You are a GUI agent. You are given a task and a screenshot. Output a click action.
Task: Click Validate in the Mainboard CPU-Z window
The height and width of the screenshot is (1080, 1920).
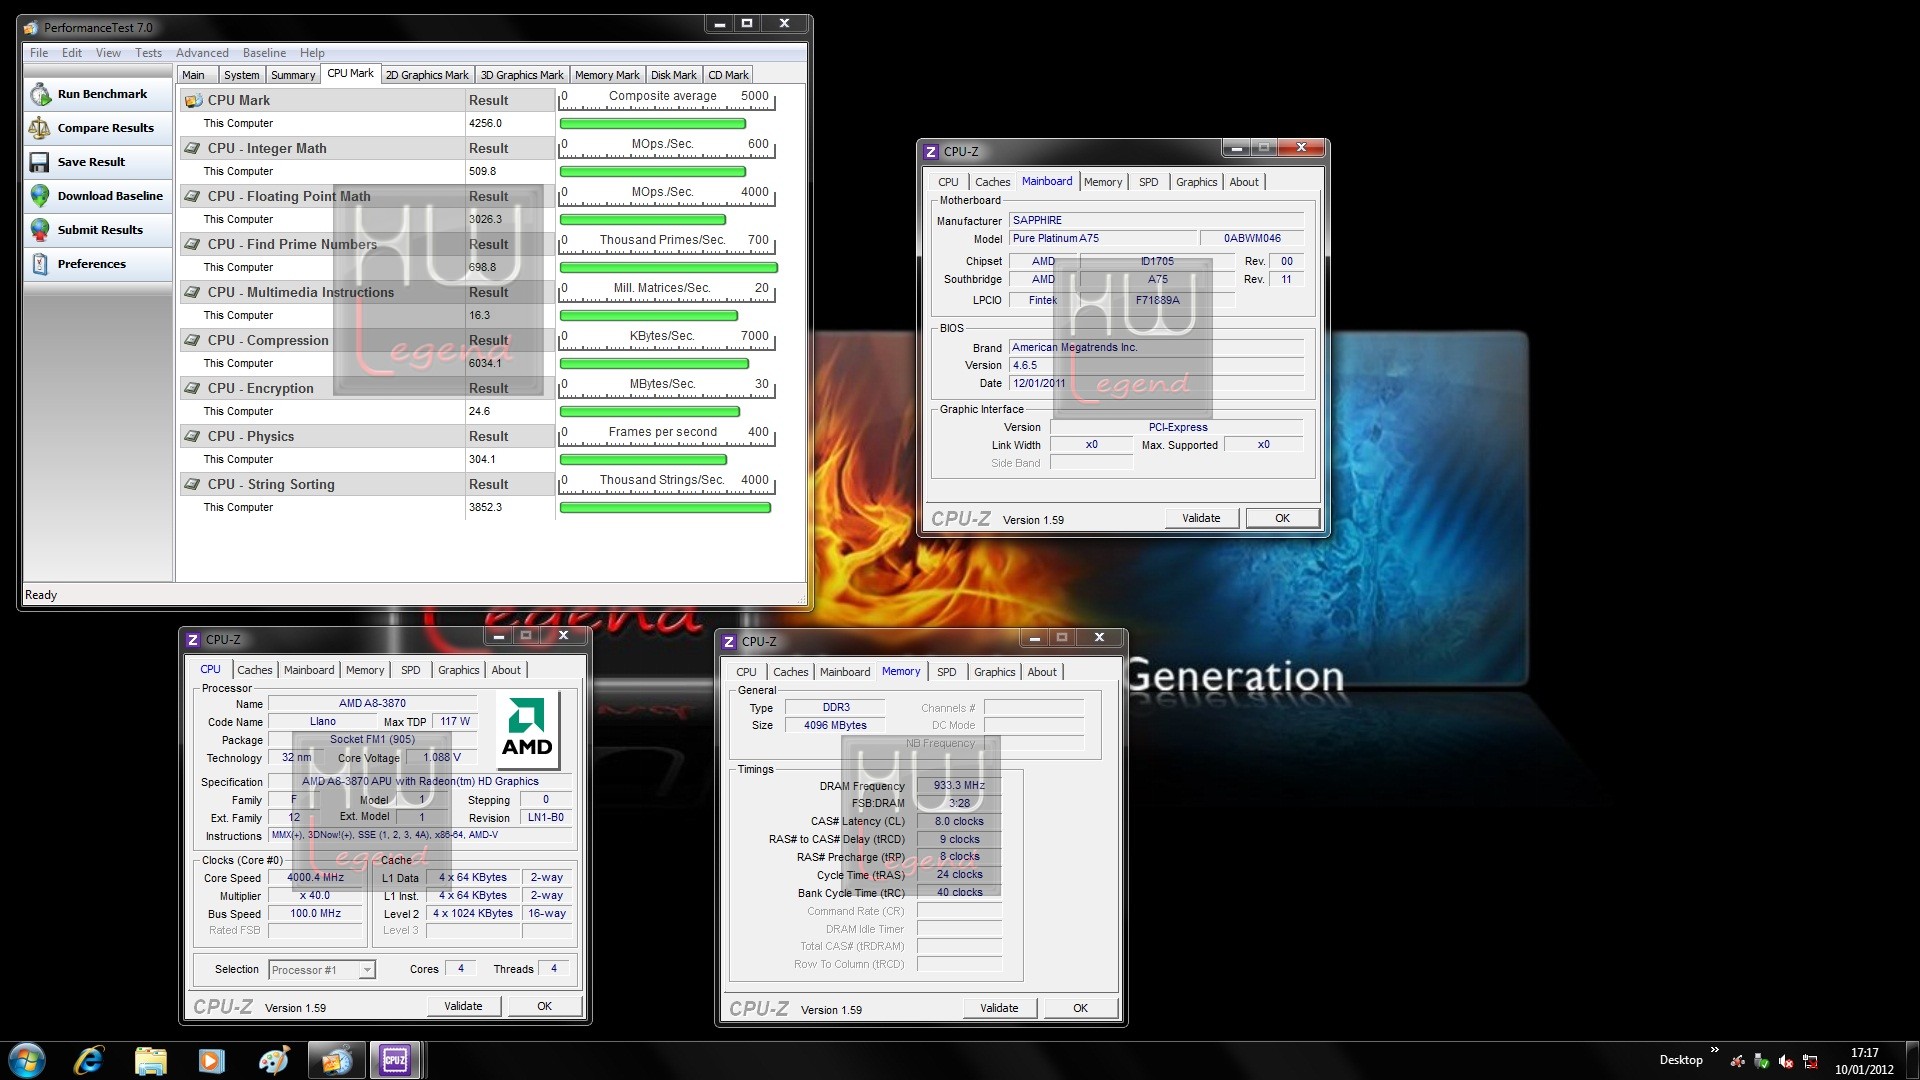1201,518
